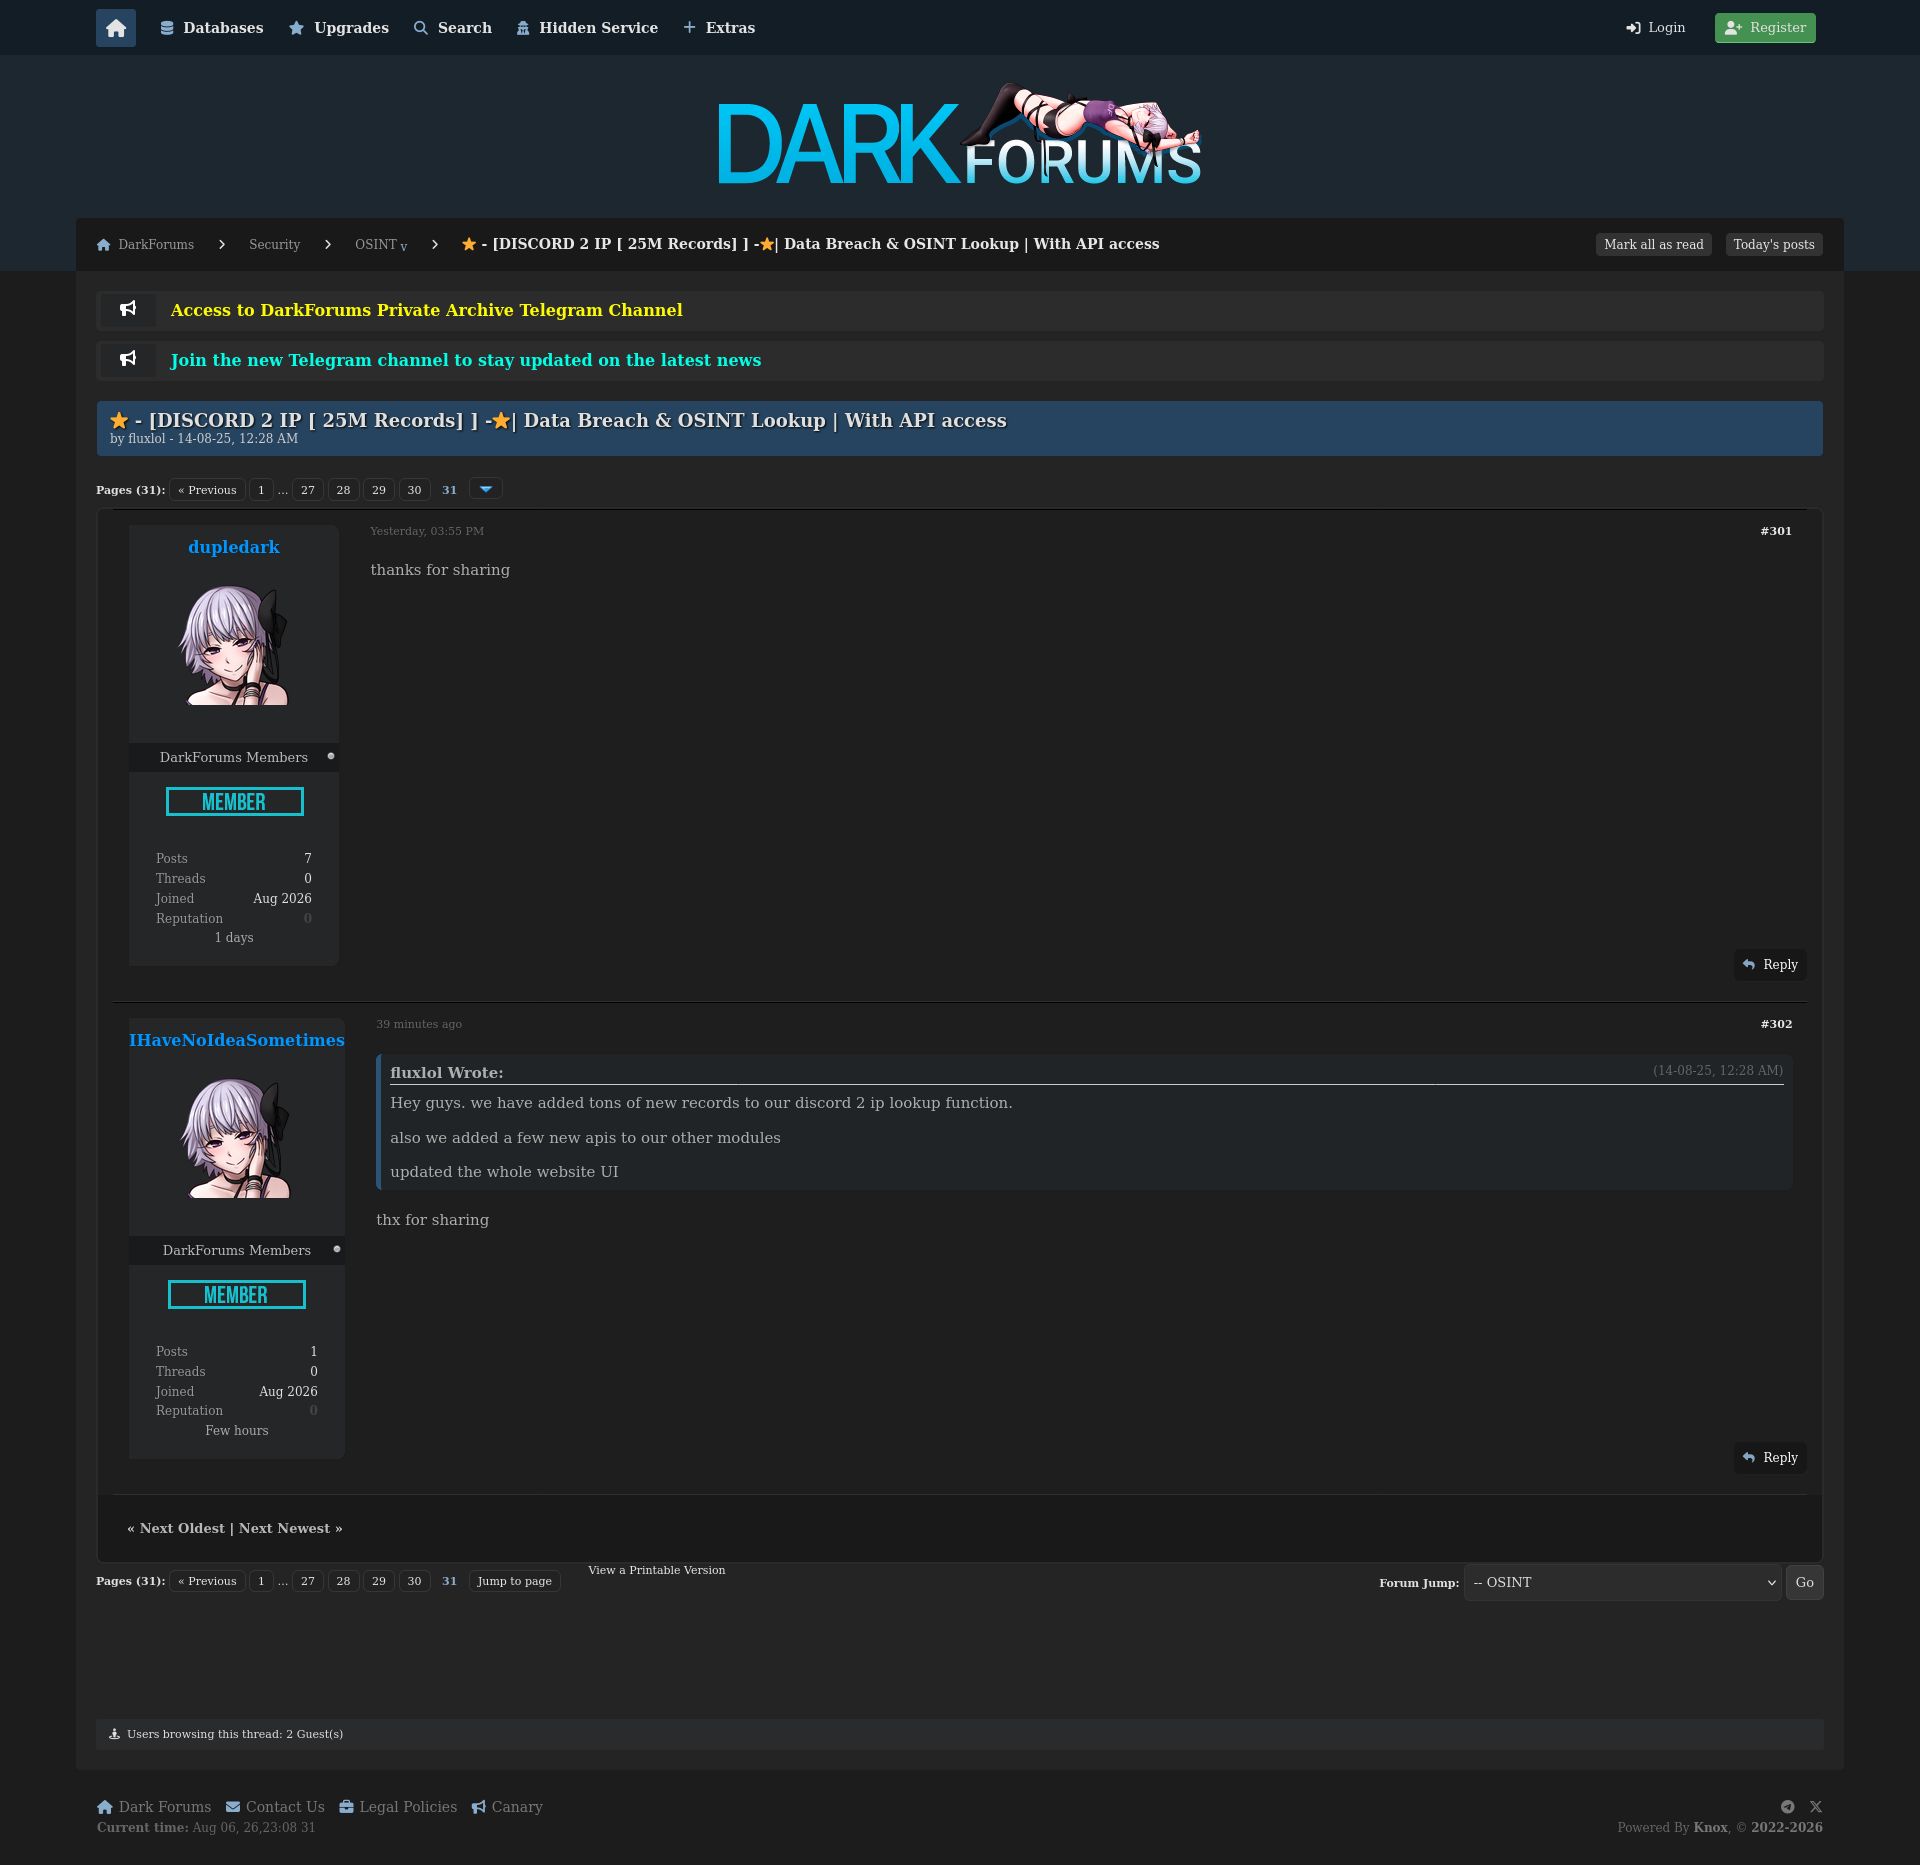This screenshot has height=1865, width=1920.
Task: Open the Hidden Service page
Action: point(587,28)
